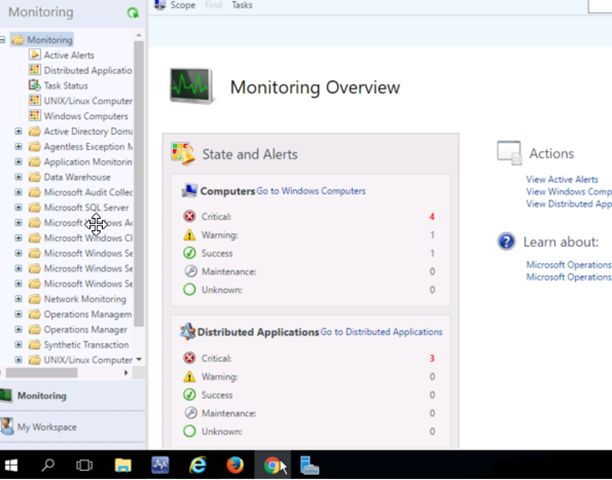Click the Distributed Applications Critical count 3
The width and height of the screenshot is (612, 480).
(x=432, y=358)
